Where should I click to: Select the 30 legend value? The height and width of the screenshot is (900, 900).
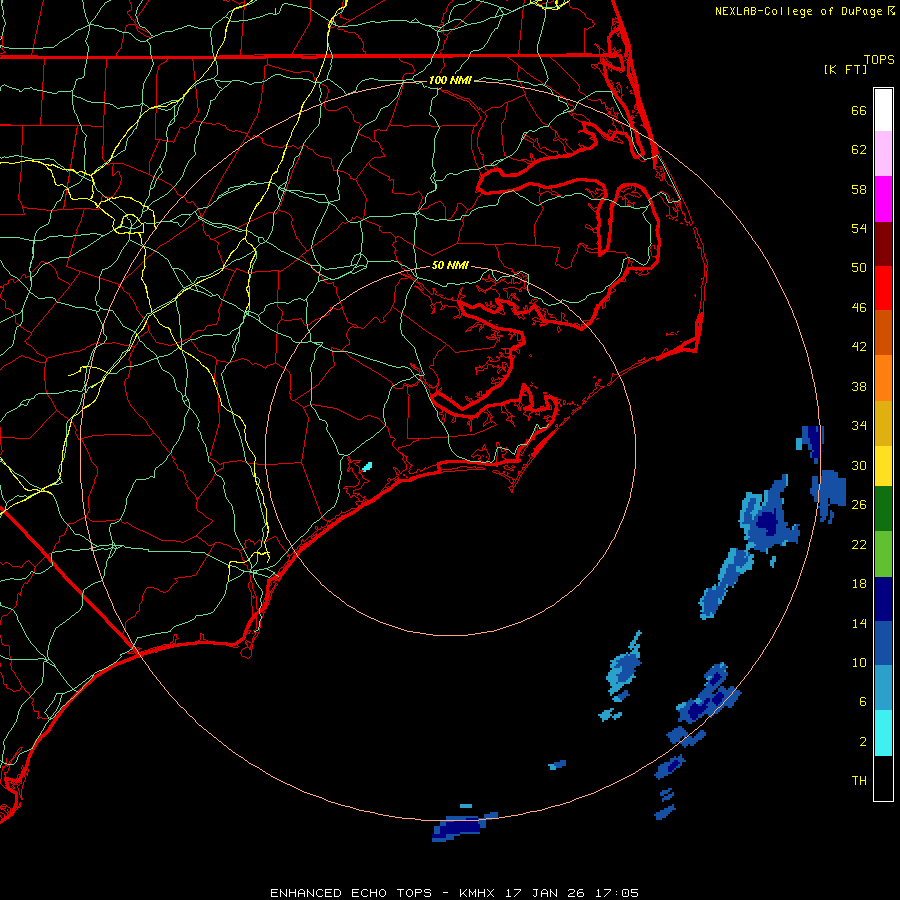tap(859, 465)
